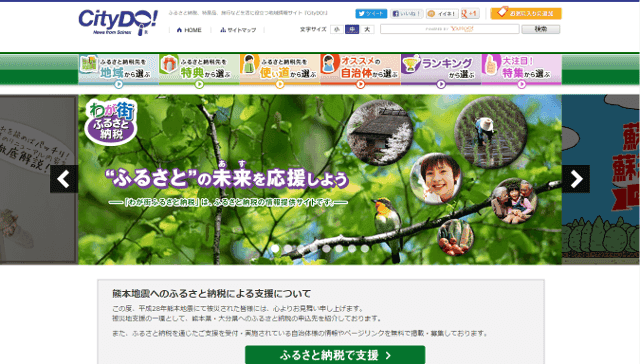Open the 使い道から選ぶ navigation tab
640x364 pixels.
pyautogui.click(x=280, y=70)
